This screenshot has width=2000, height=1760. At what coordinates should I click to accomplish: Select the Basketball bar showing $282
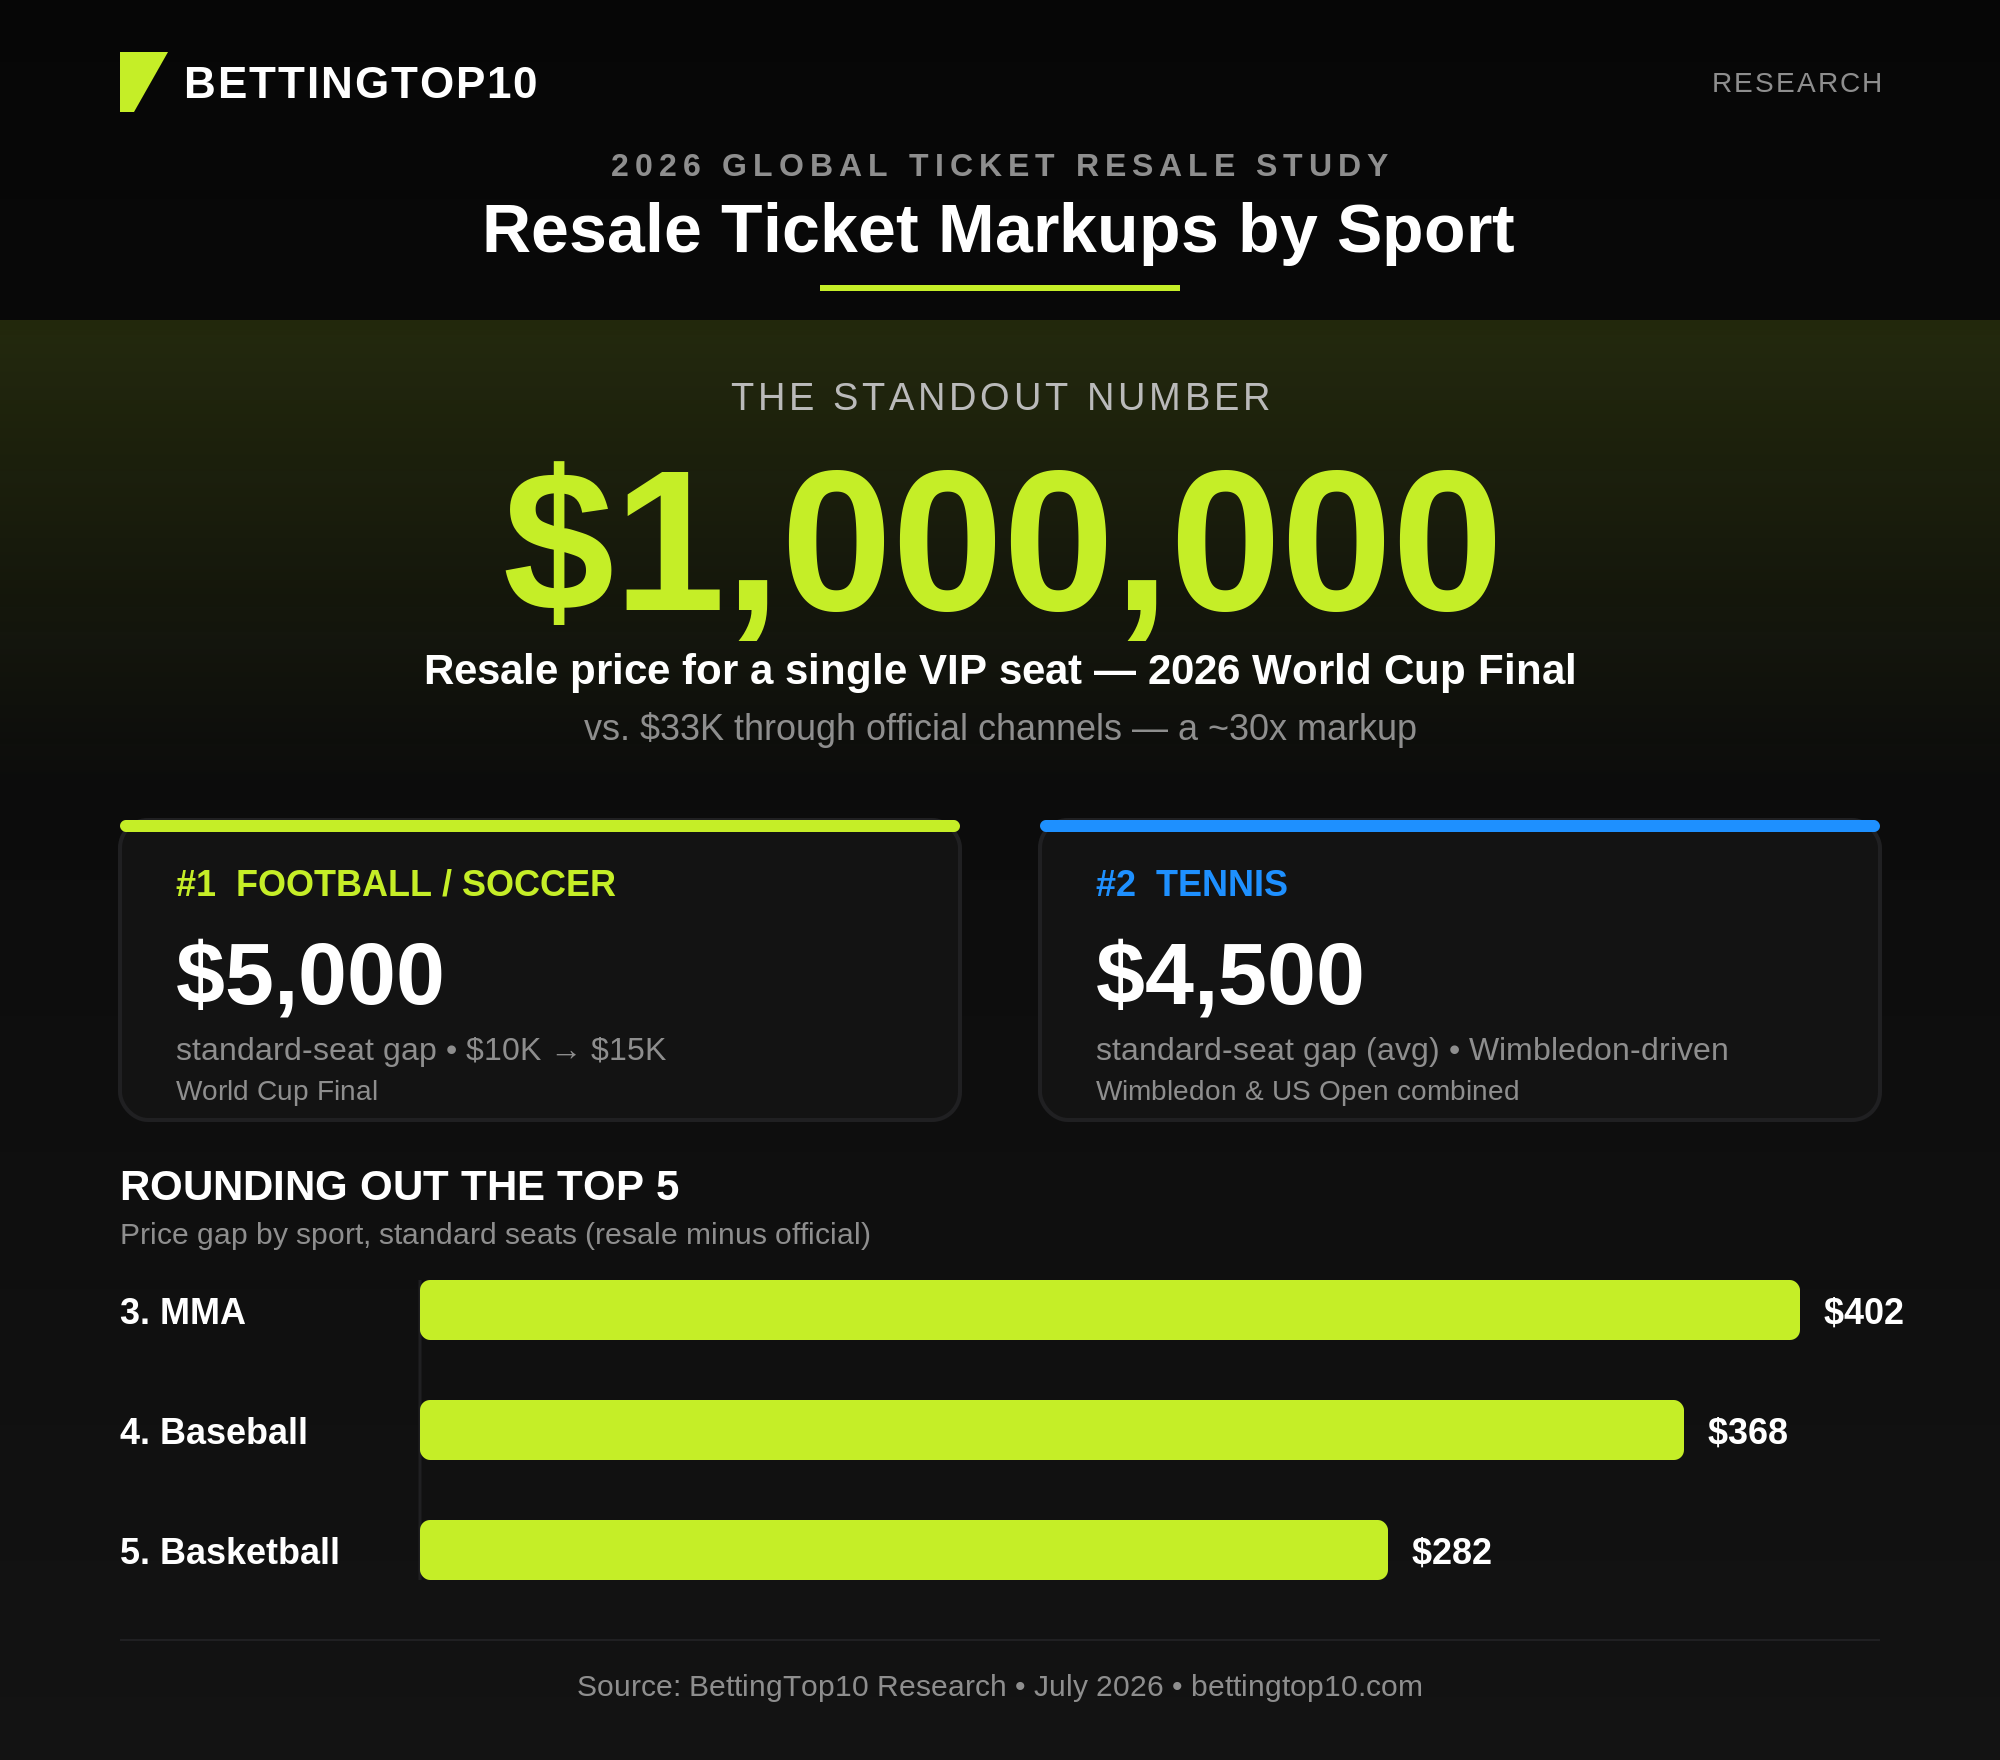click(x=904, y=1550)
